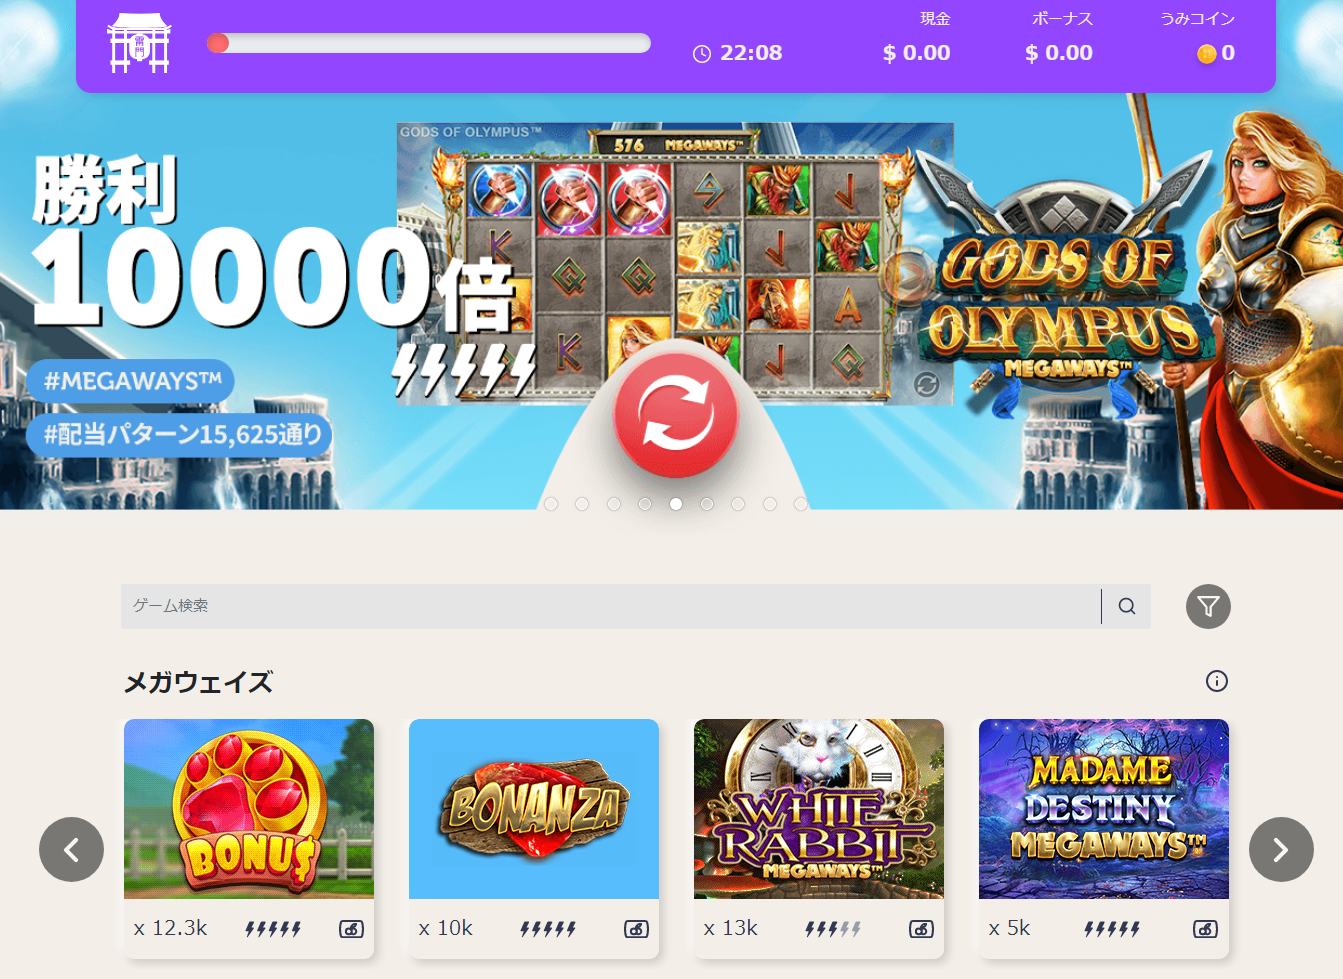Image resolution: width=1343 pixels, height=979 pixels.
Task: Click the #配当パターン15,625通り tag
Action: click(x=180, y=435)
